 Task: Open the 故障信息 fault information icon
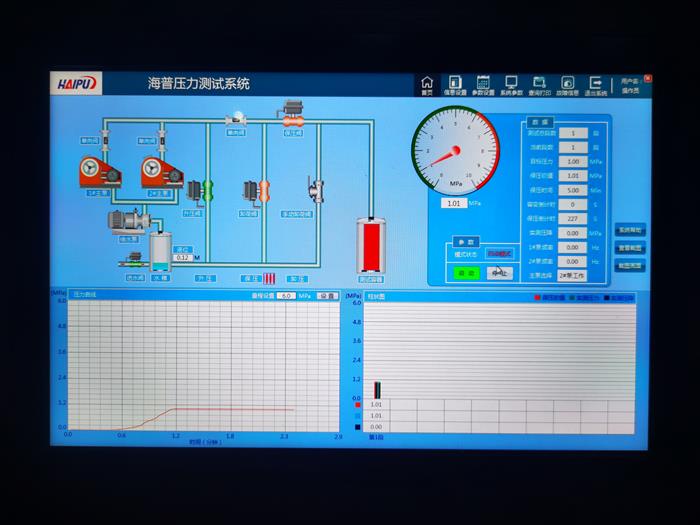pyautogui.click(x=568, y=84)
